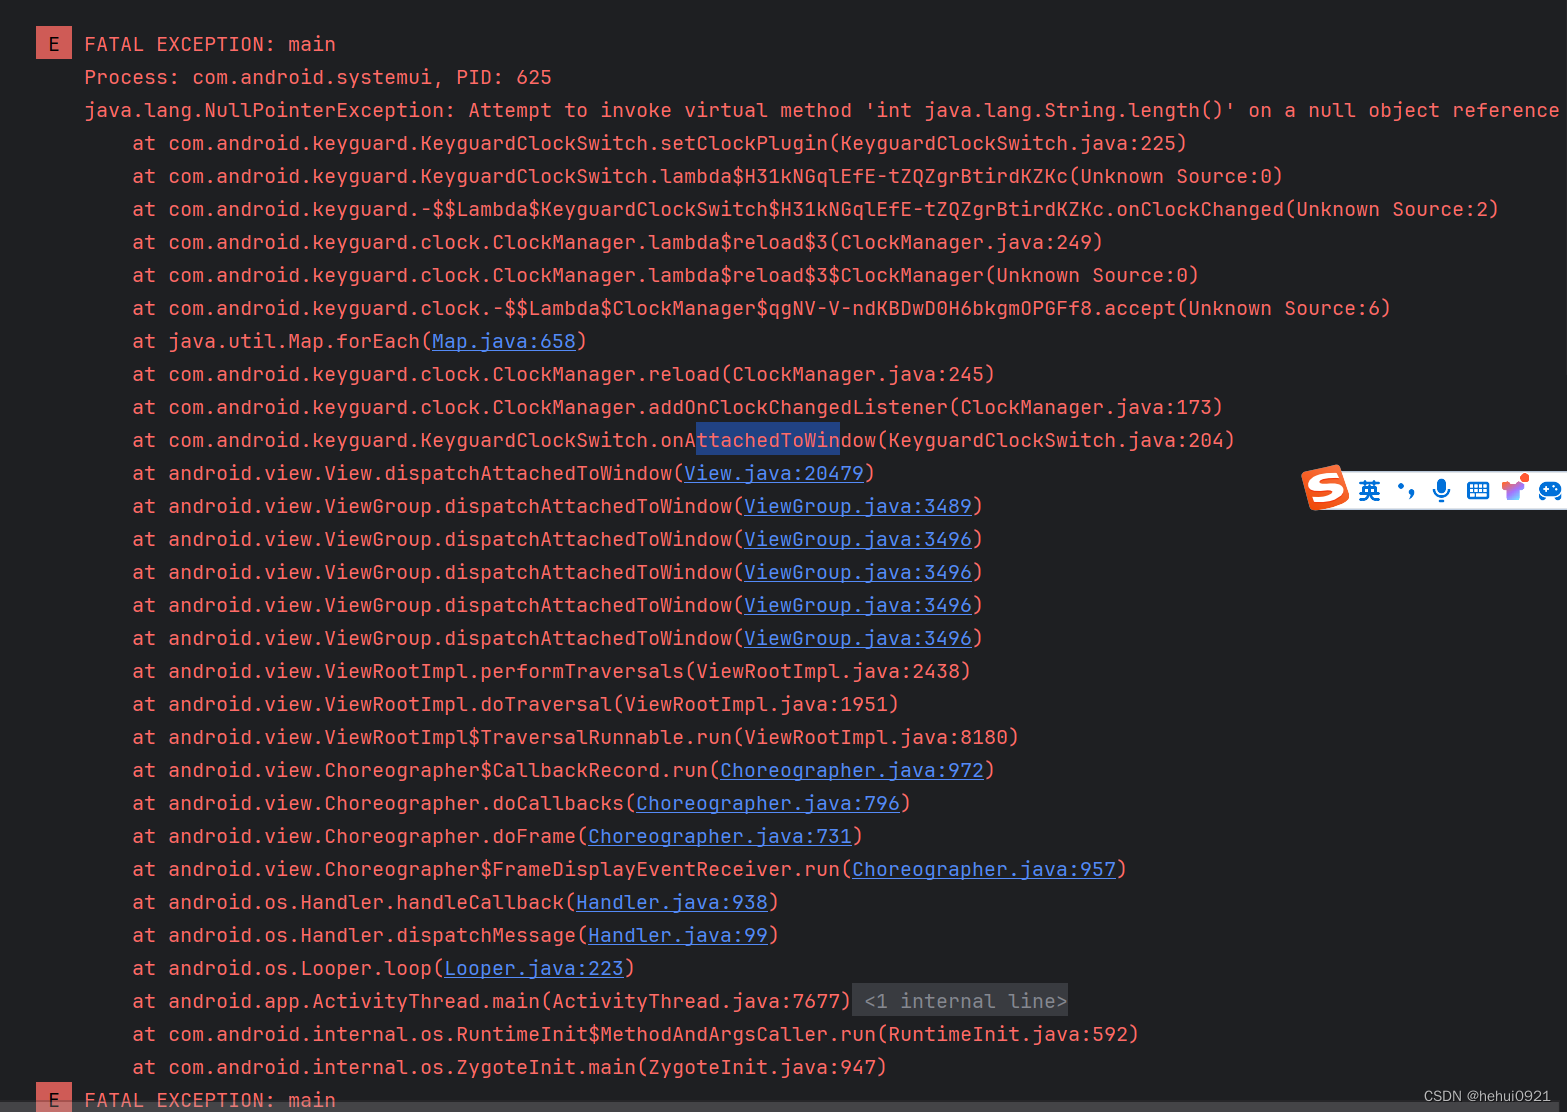
Task: Open the Choreographer.java:972 link
Action: tap(852, 770)
